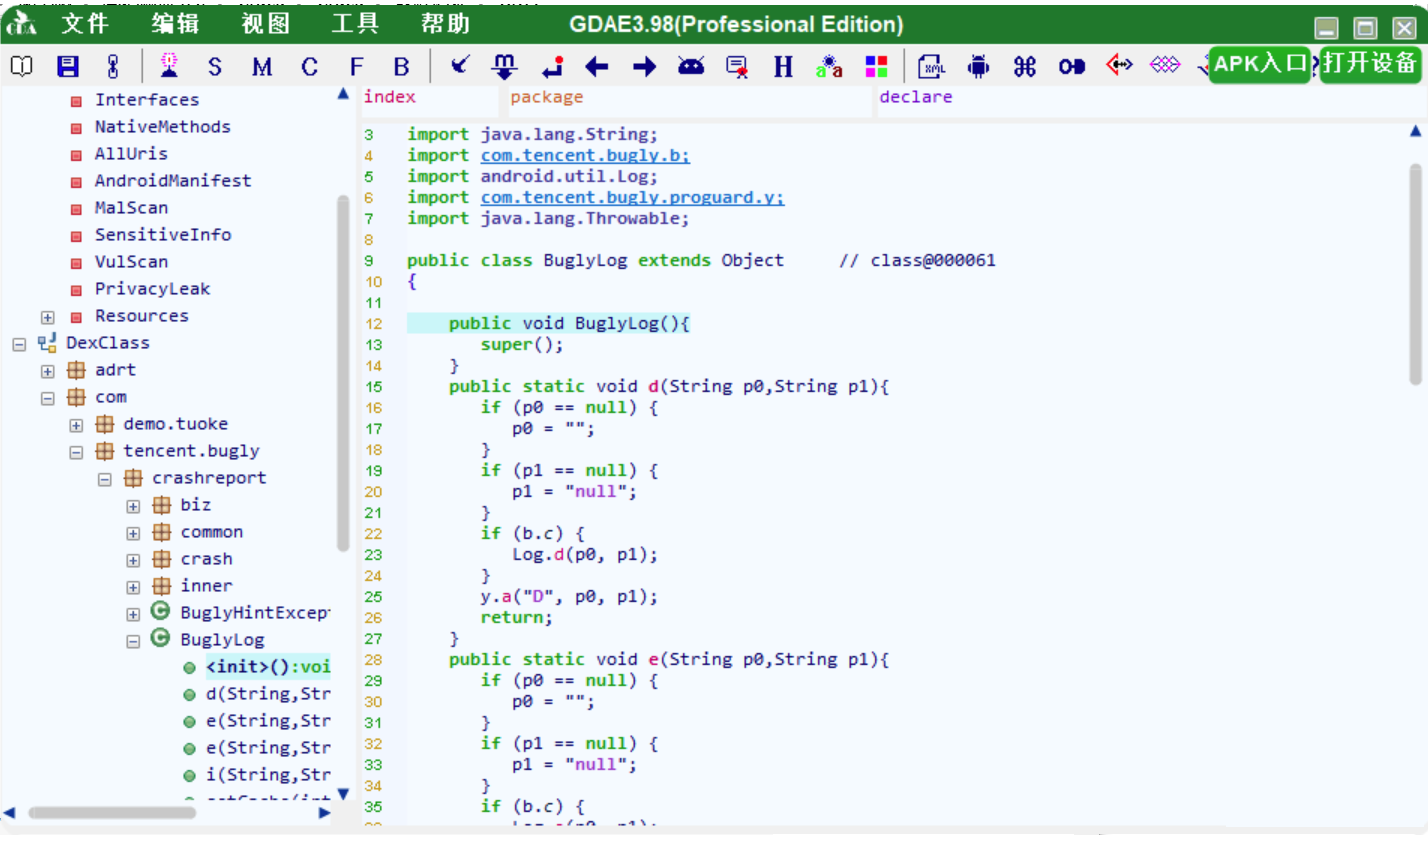The width and height of the screenshot is (1428, 863).
Task: Click the B toolbar icon
Action: (x=402, y=67)
